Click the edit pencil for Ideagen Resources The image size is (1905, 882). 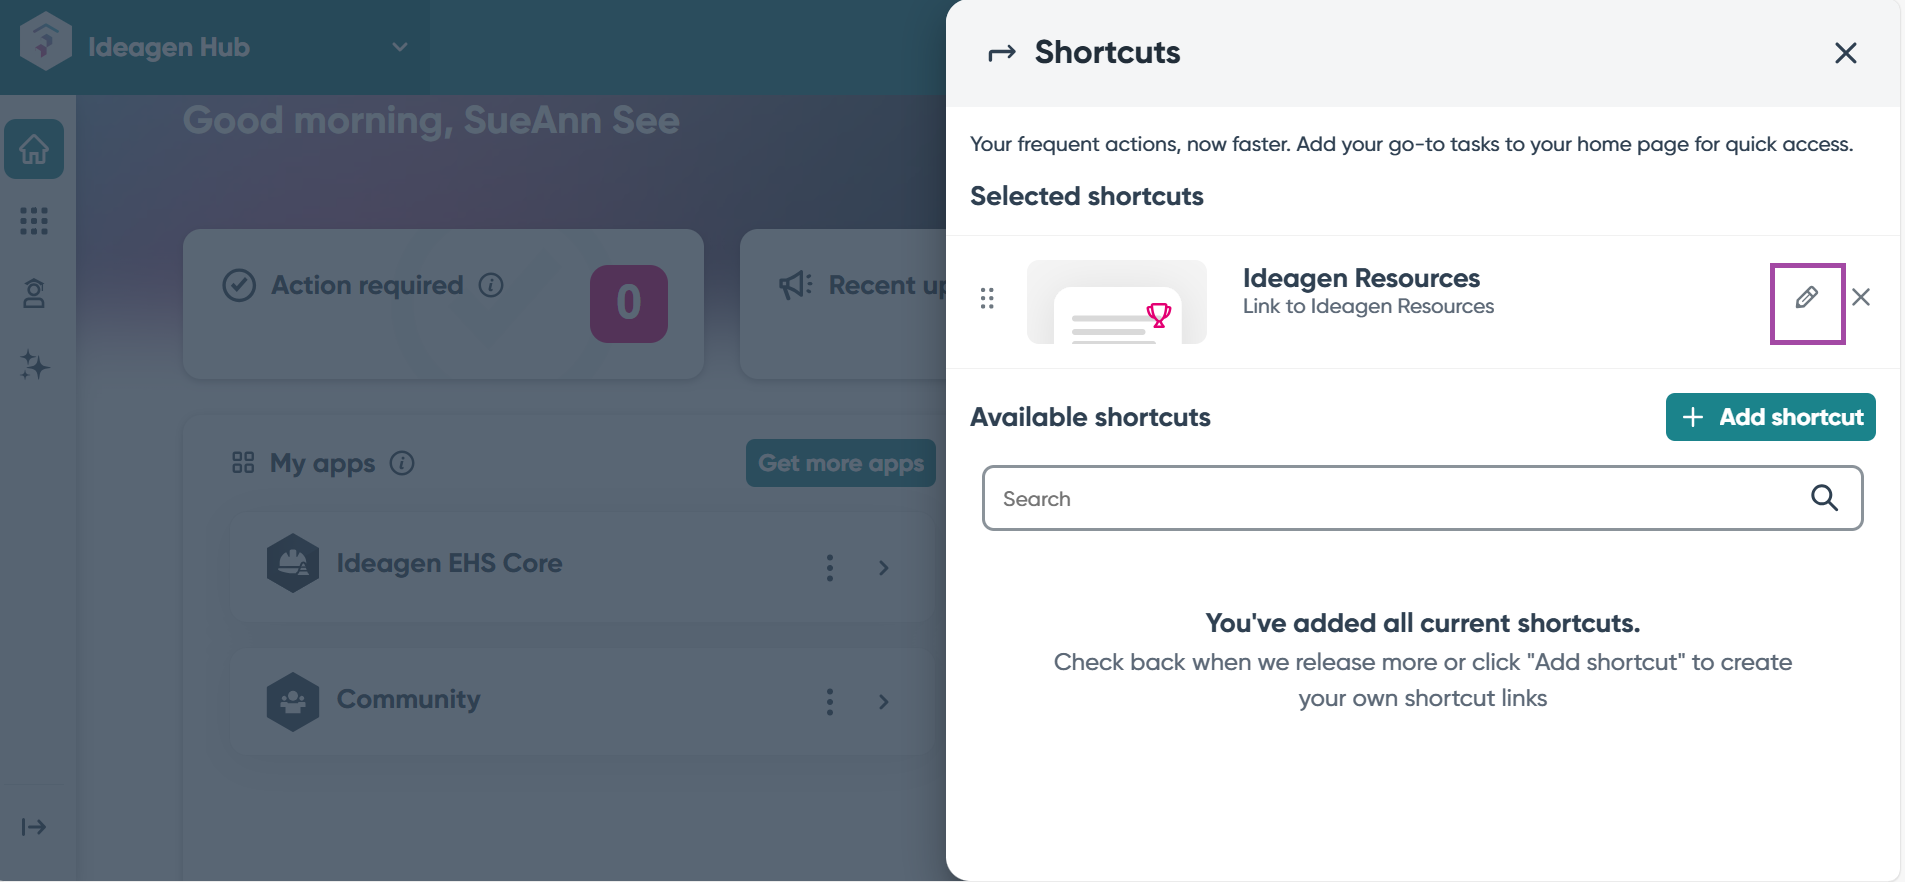click(x=1806, y=298)
